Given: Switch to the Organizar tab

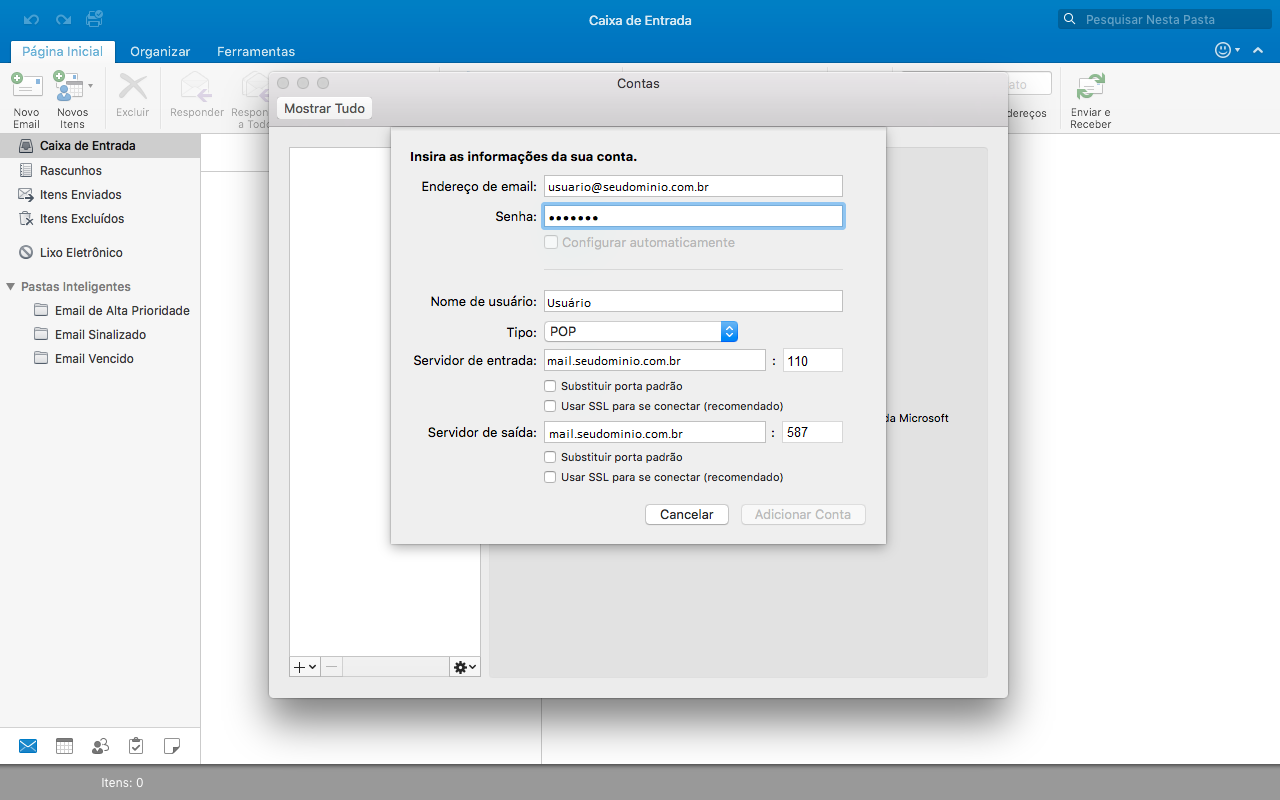Looking at the screenshot, I should [x=160, y=51].
